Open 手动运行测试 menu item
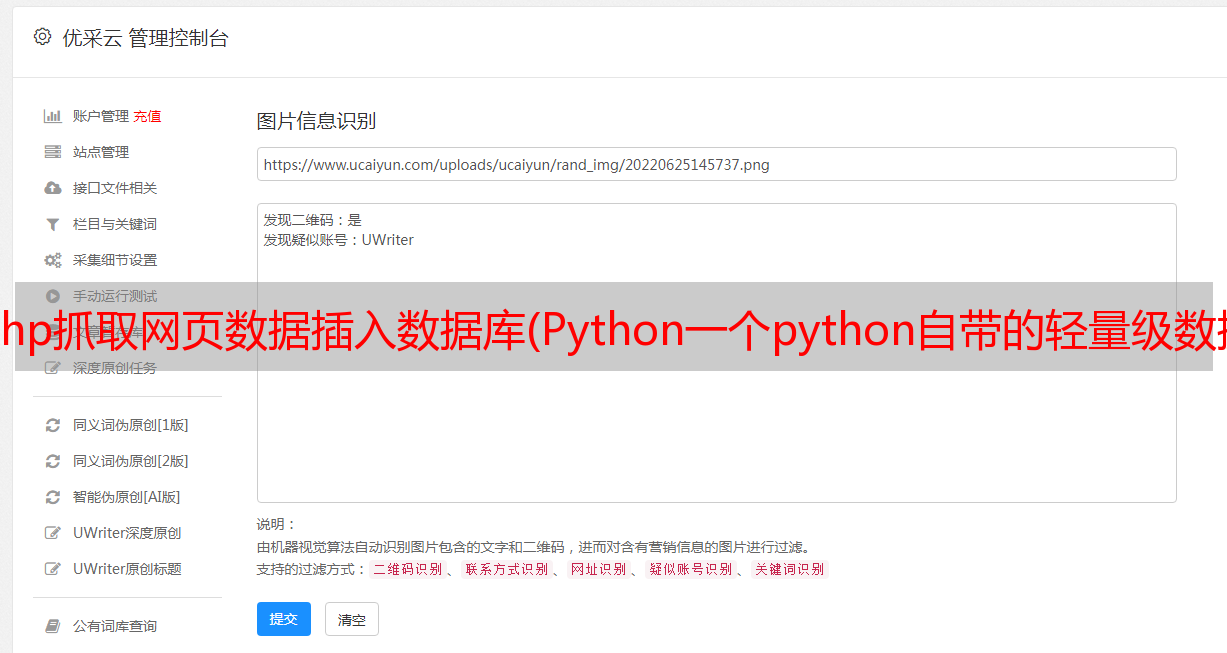Image resolution: width=1227 pixels, height=653 pixels. (115, 296)
